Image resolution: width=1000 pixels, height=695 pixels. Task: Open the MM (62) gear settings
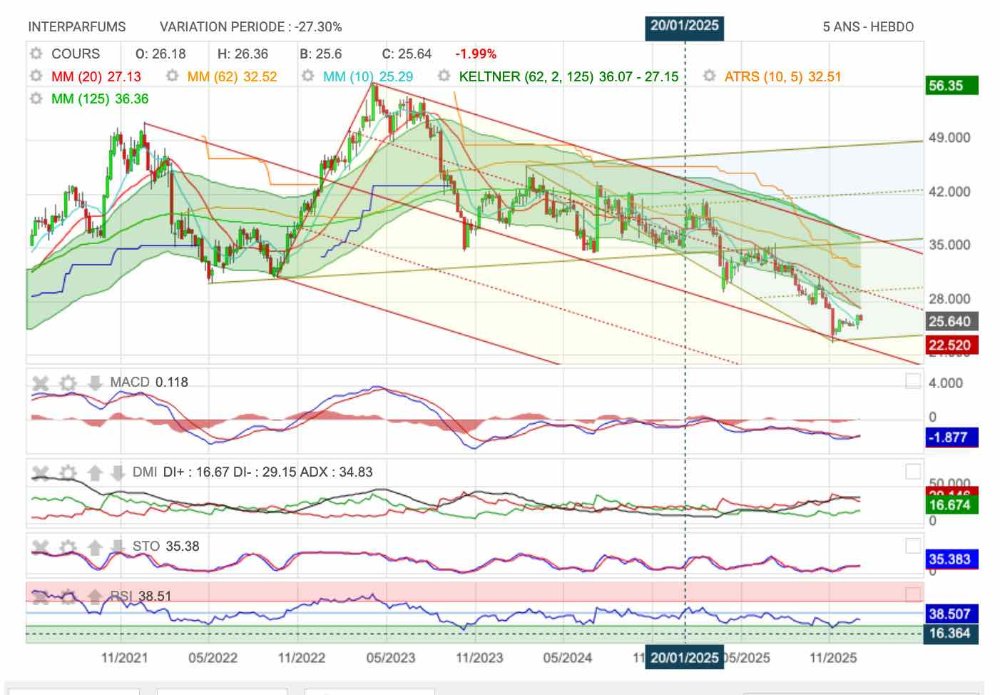(172, 77)
